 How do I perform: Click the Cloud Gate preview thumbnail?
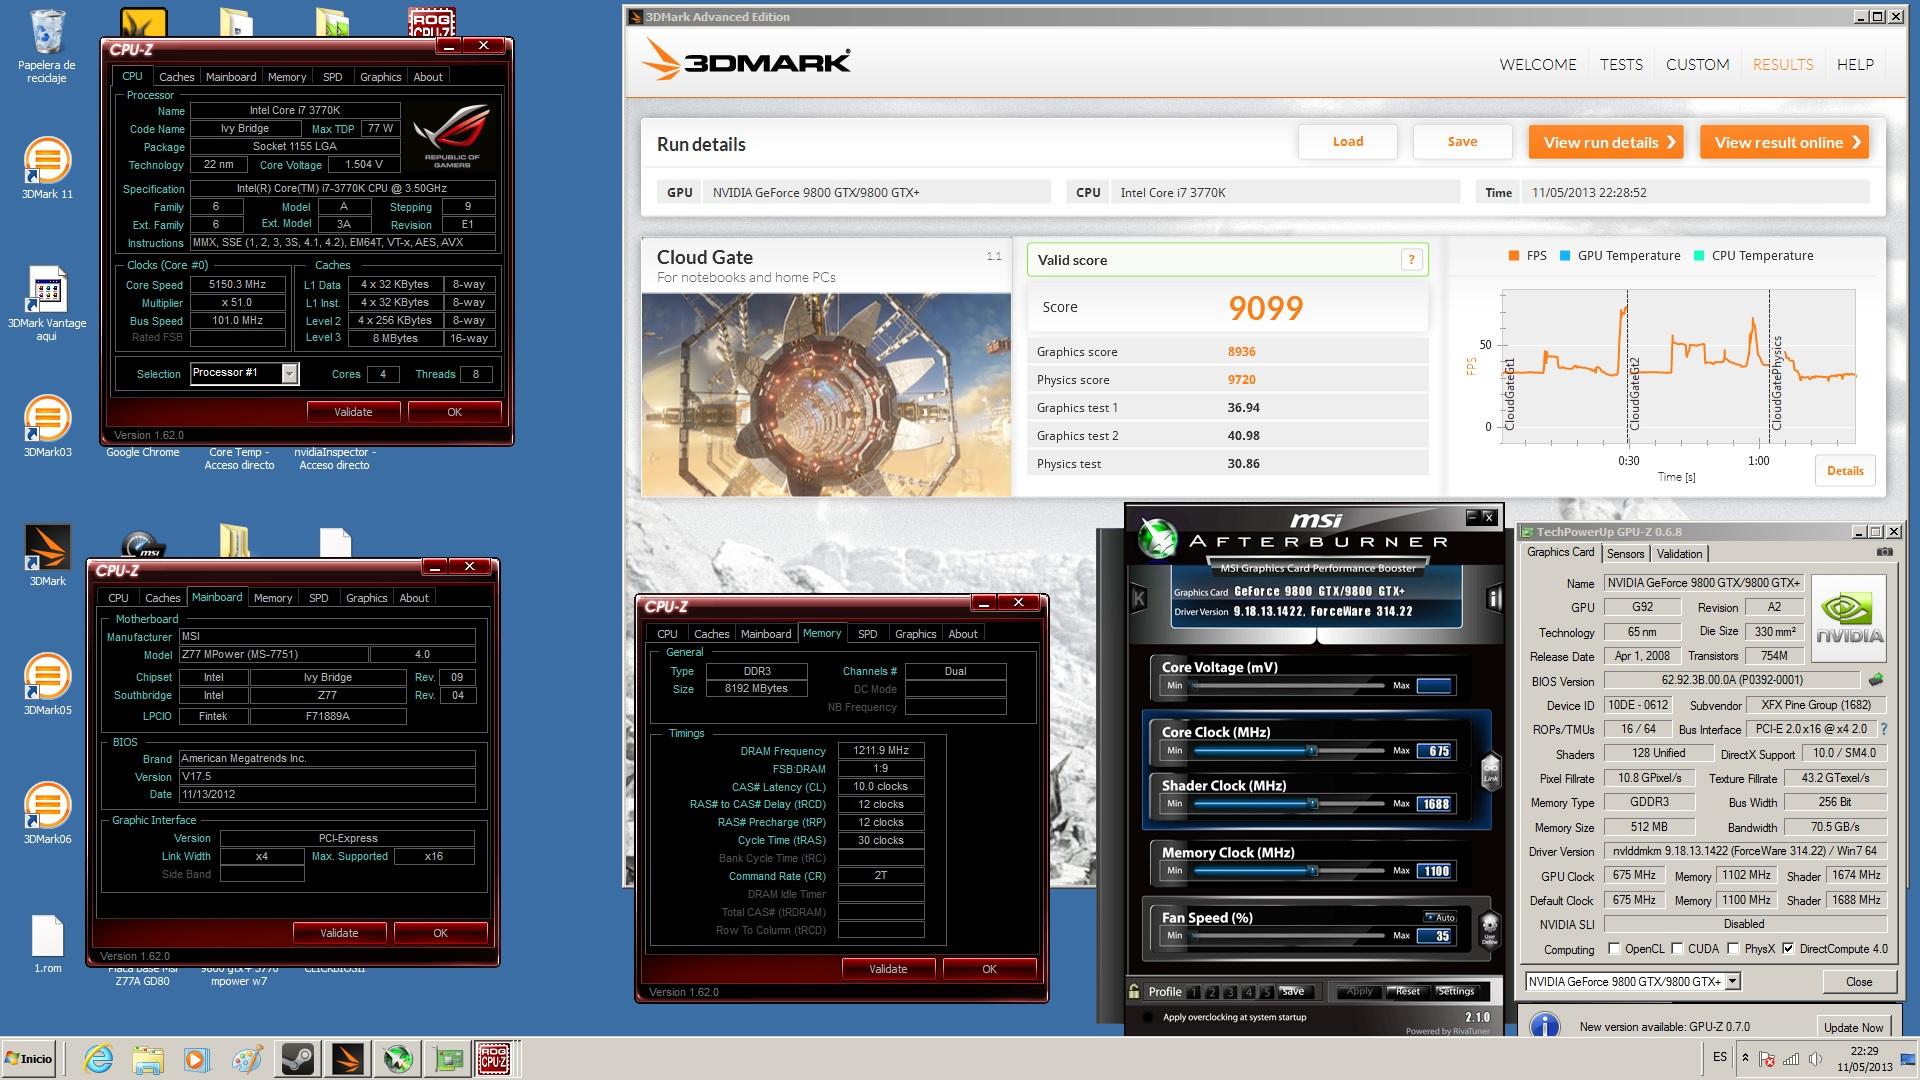click(826, 394)
